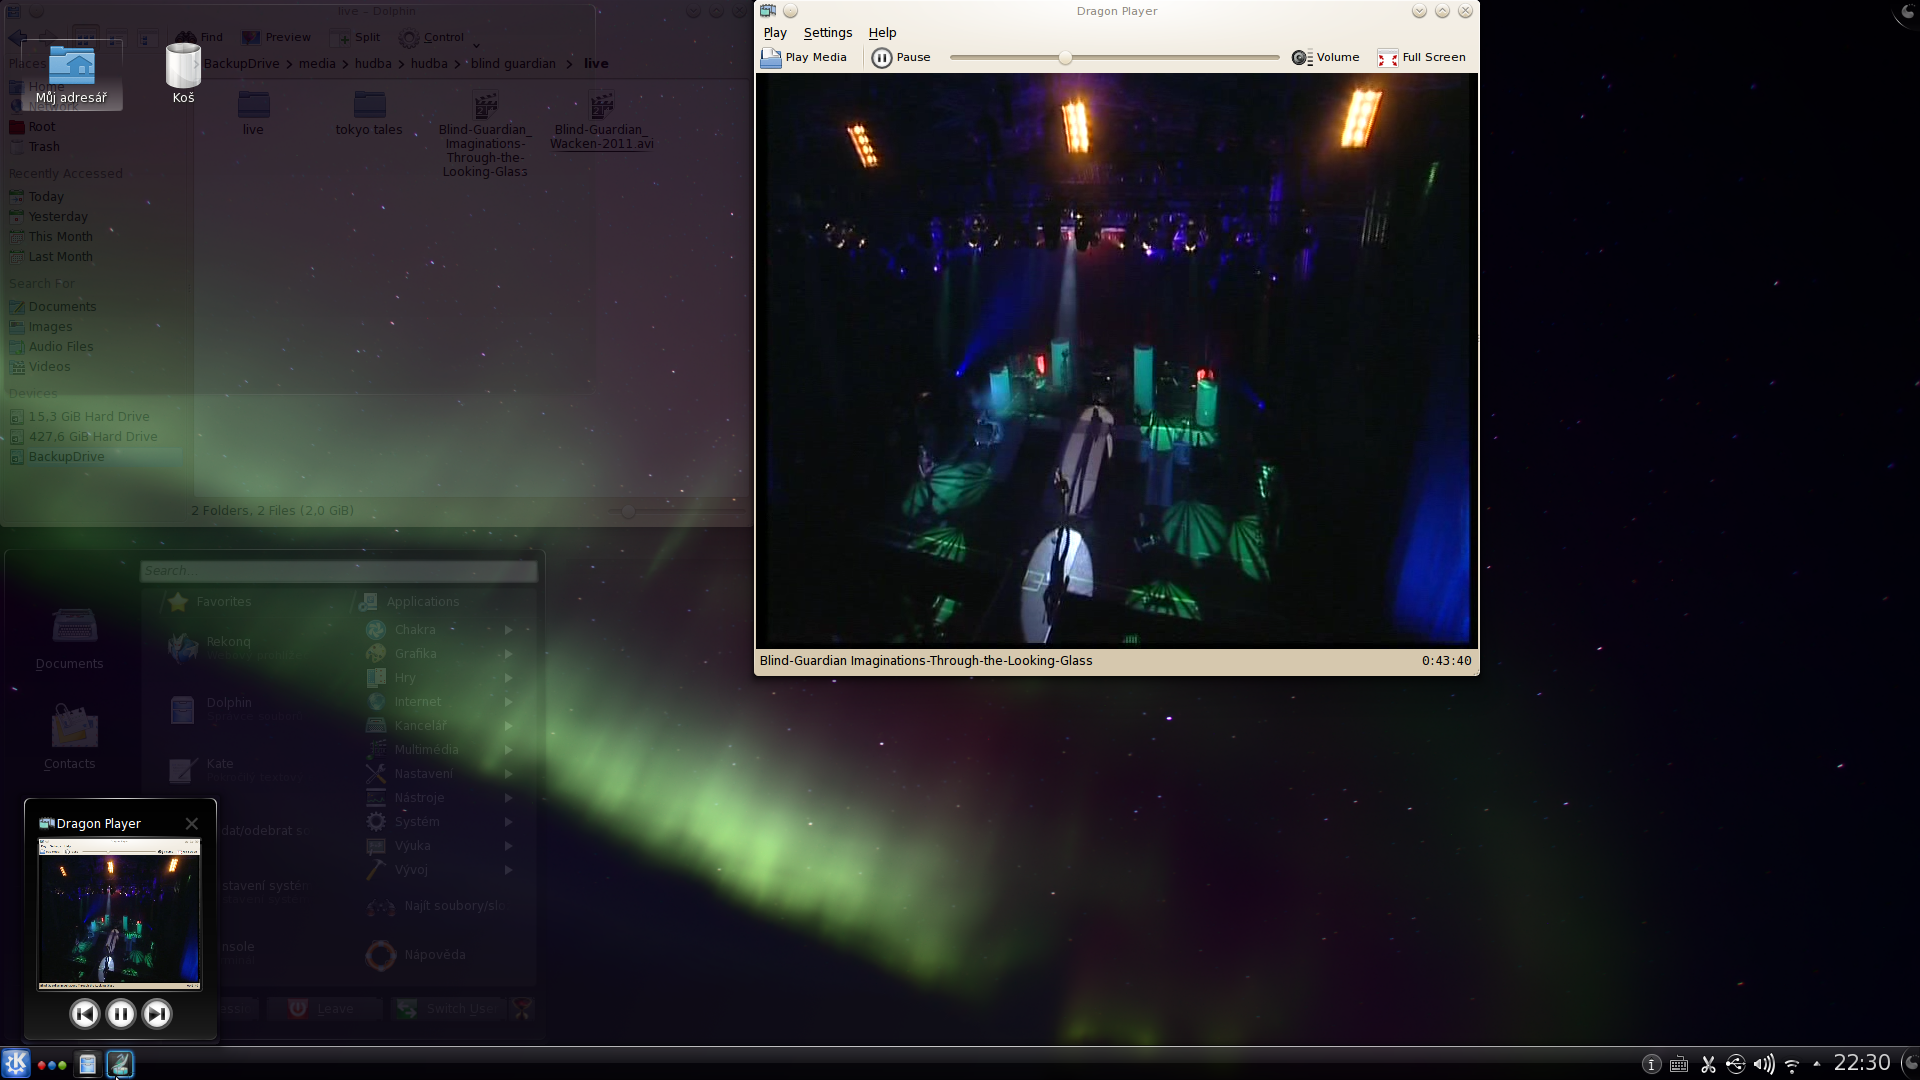
Task: Open the Settings menu in Dragon Player
Action: (828, 33)
